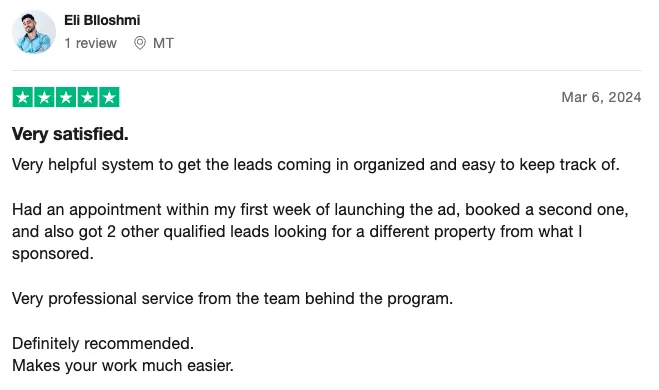Image resolution: width=659 pixels, height=390 pixels.
Task: Open the Very satisfied review title
Action: pos(70,134)
